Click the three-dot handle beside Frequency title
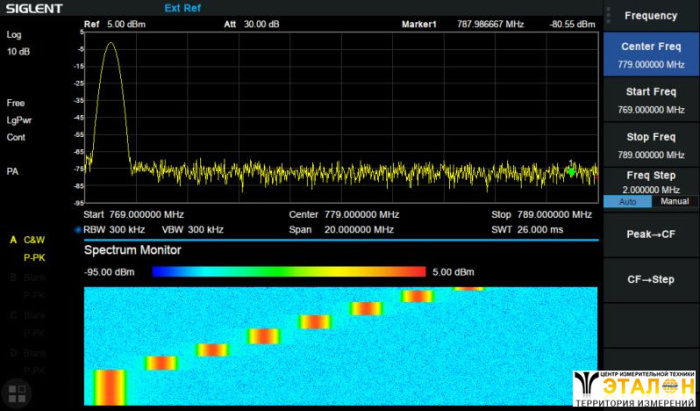The width and height of the screenshot is (700, 411). point(607,15)
